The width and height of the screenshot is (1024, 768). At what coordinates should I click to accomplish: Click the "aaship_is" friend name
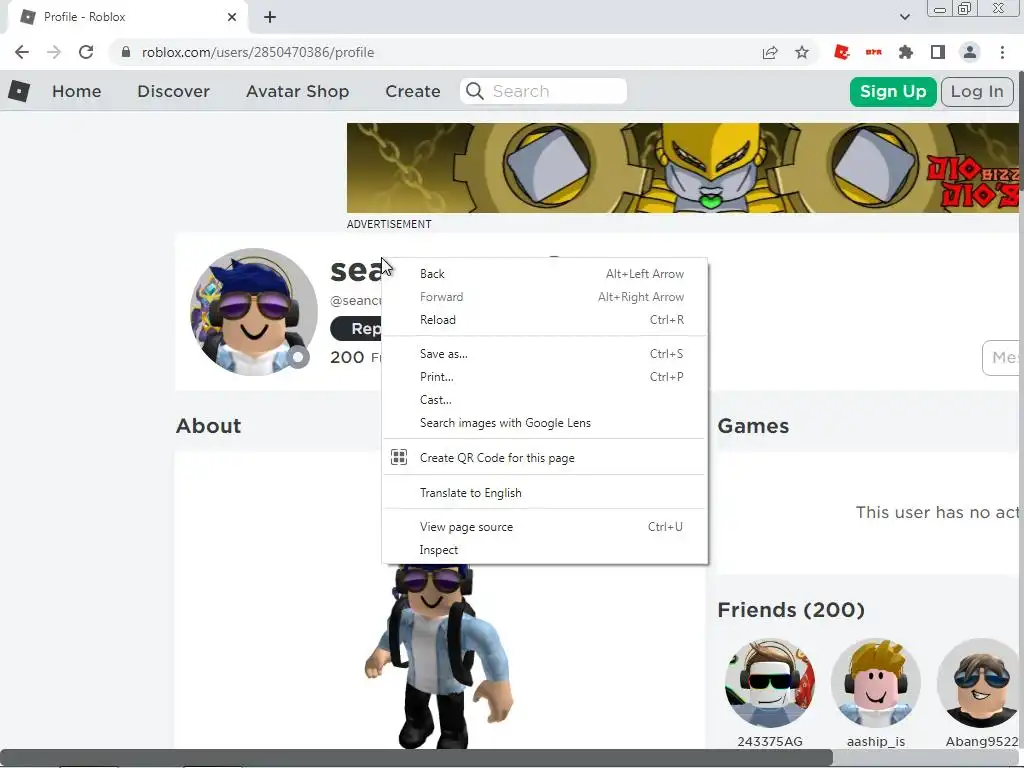click(x=876, y=741)
